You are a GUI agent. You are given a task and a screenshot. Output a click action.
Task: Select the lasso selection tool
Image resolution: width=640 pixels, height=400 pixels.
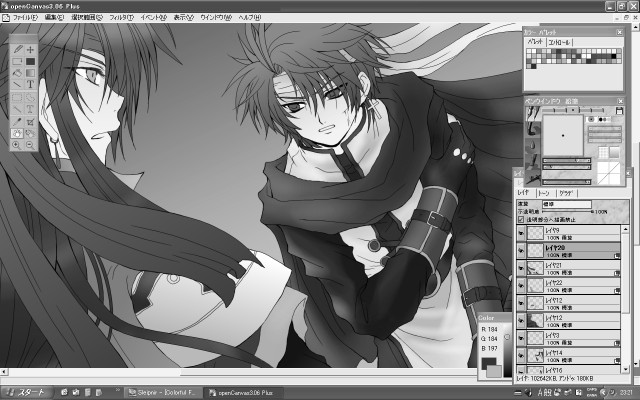tap(30, 98)
